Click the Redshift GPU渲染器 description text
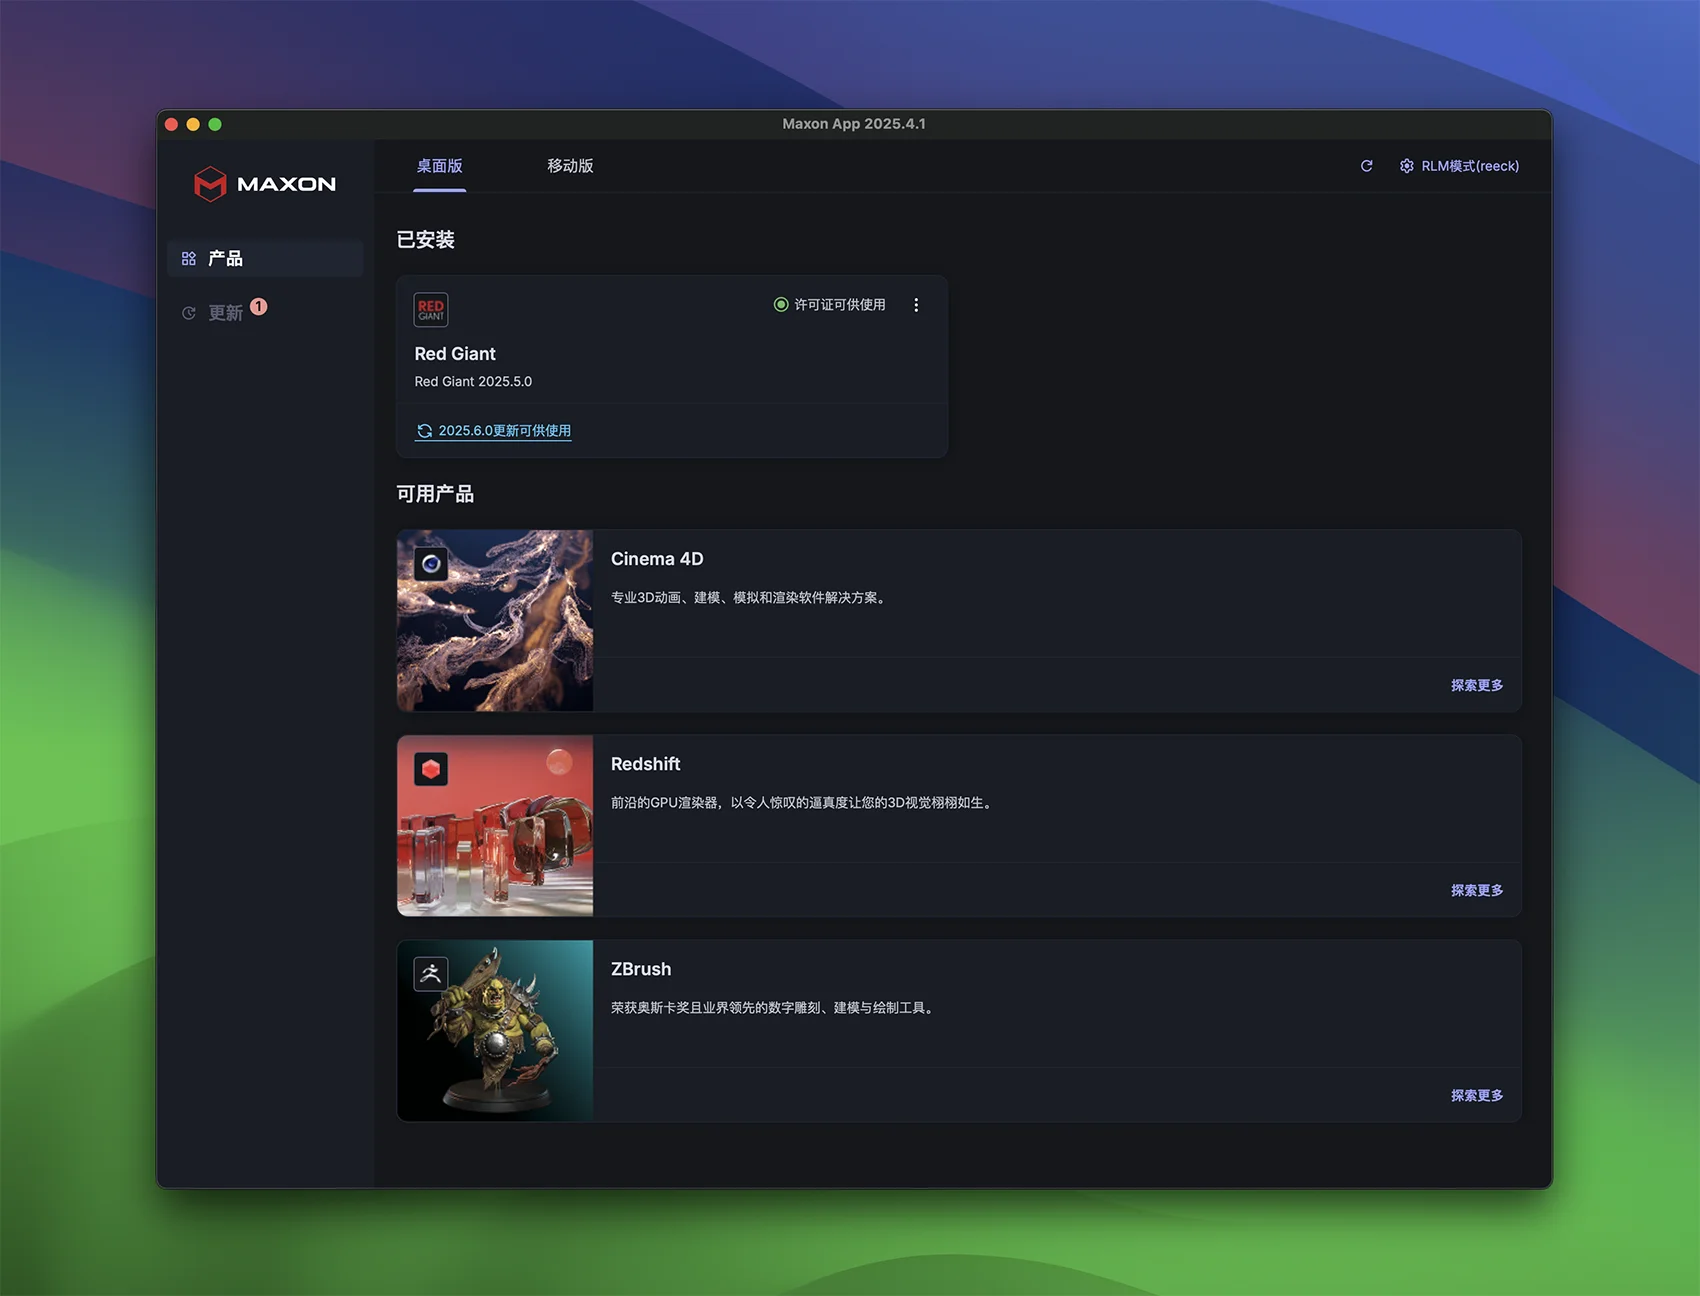The height and width of the screenshot is (1296, 1700). [804, 803]
